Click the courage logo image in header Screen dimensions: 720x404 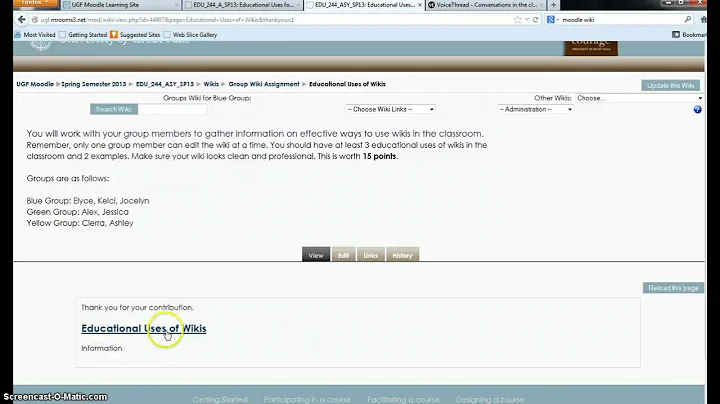pos(591,48)
